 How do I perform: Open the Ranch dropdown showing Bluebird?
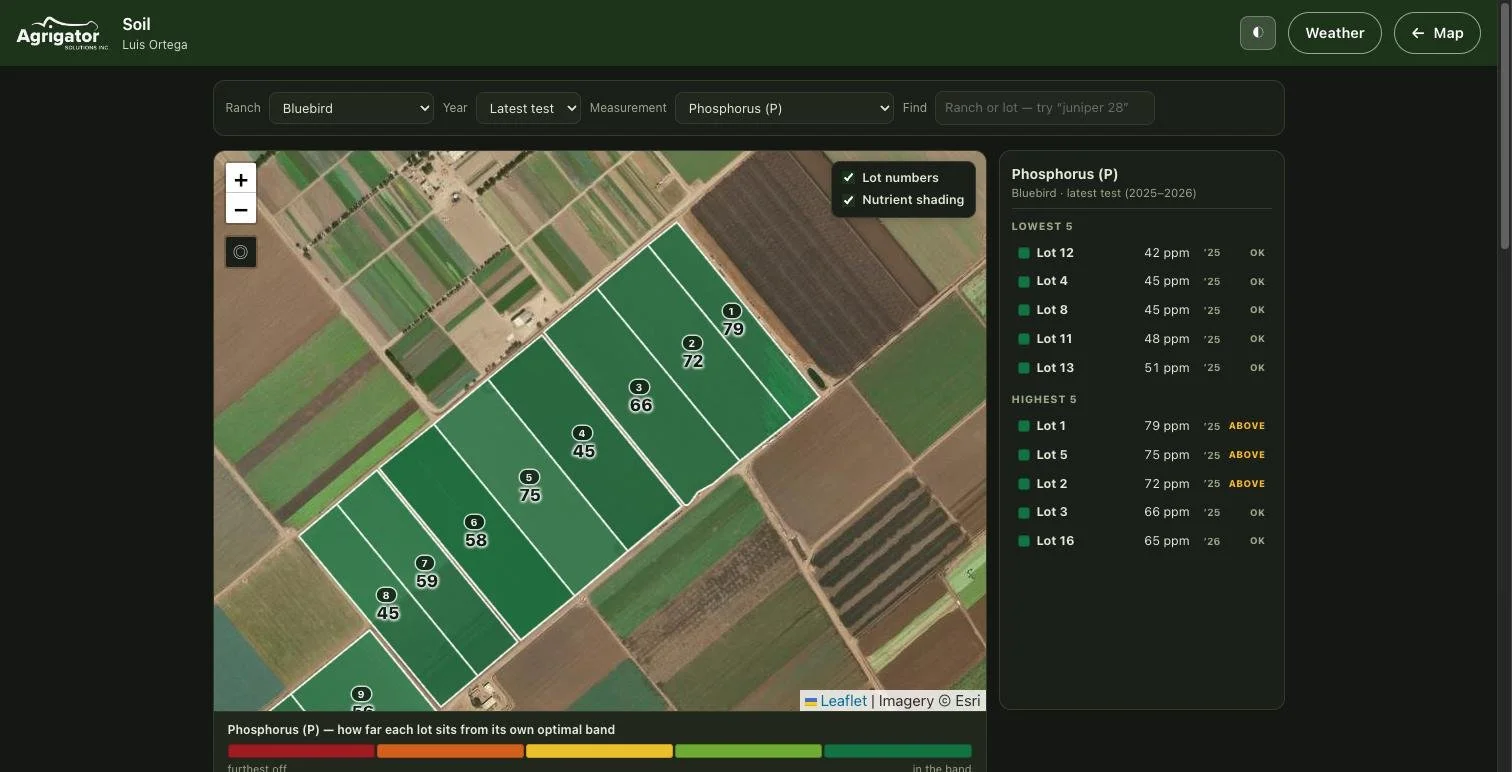(351, 108)
